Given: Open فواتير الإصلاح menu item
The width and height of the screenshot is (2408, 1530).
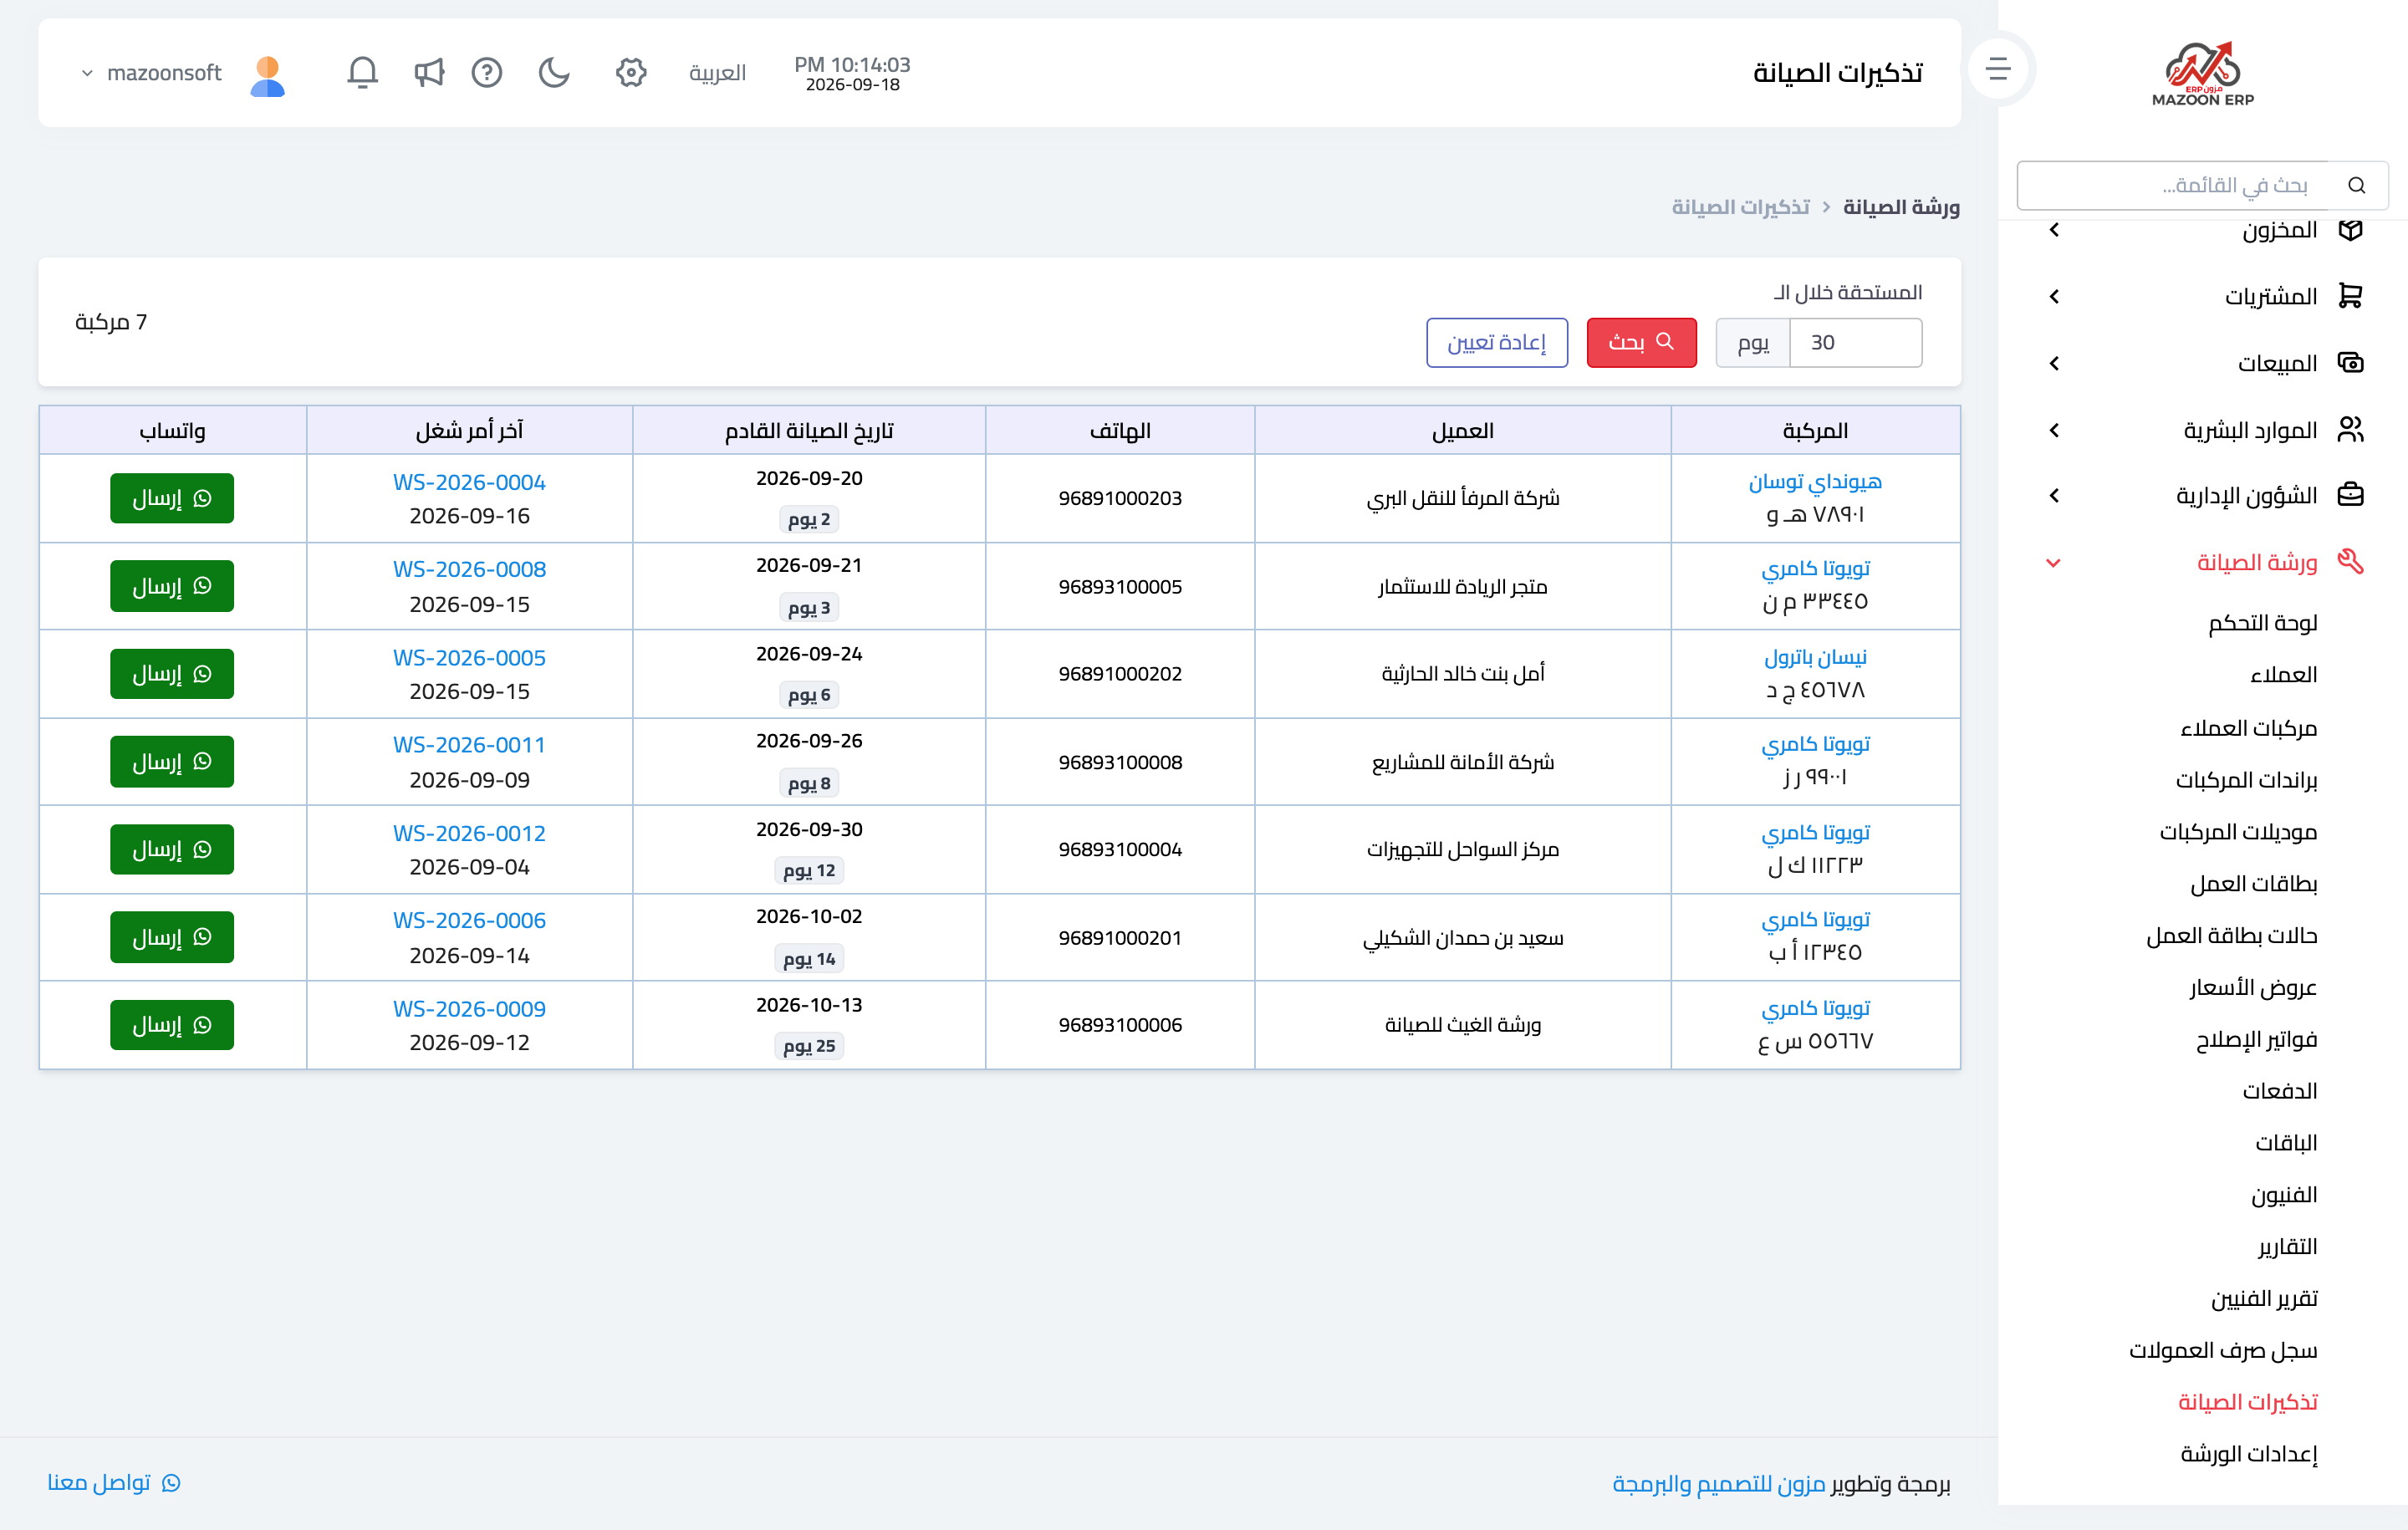Looking at the screenshot, I should pos(2257,1039).
